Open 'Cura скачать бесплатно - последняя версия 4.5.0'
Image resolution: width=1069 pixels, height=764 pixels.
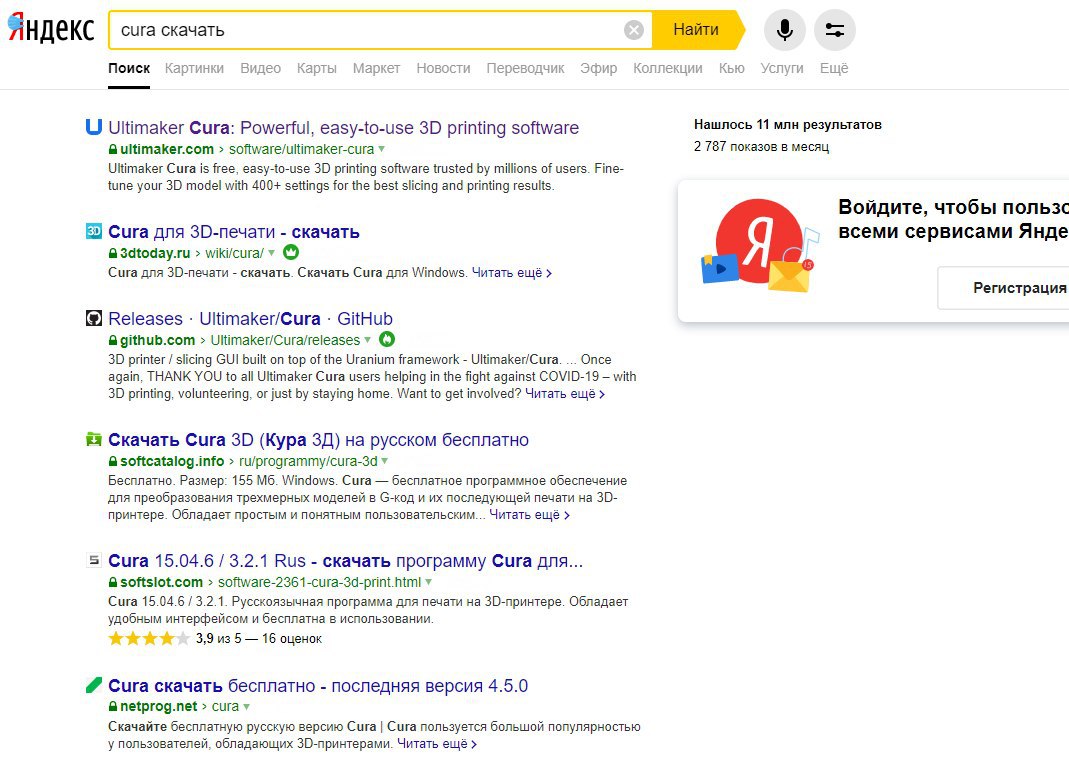click(x=318, y=686)
